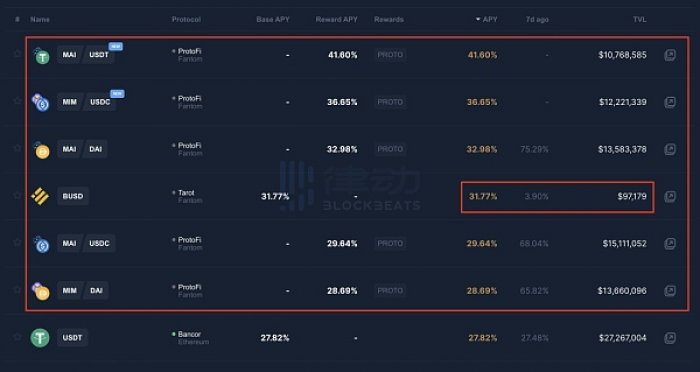The height and width of the screenshot is (372, 700).
Task: Star the BUSD Tarot row
Action: tap(17, 195)
